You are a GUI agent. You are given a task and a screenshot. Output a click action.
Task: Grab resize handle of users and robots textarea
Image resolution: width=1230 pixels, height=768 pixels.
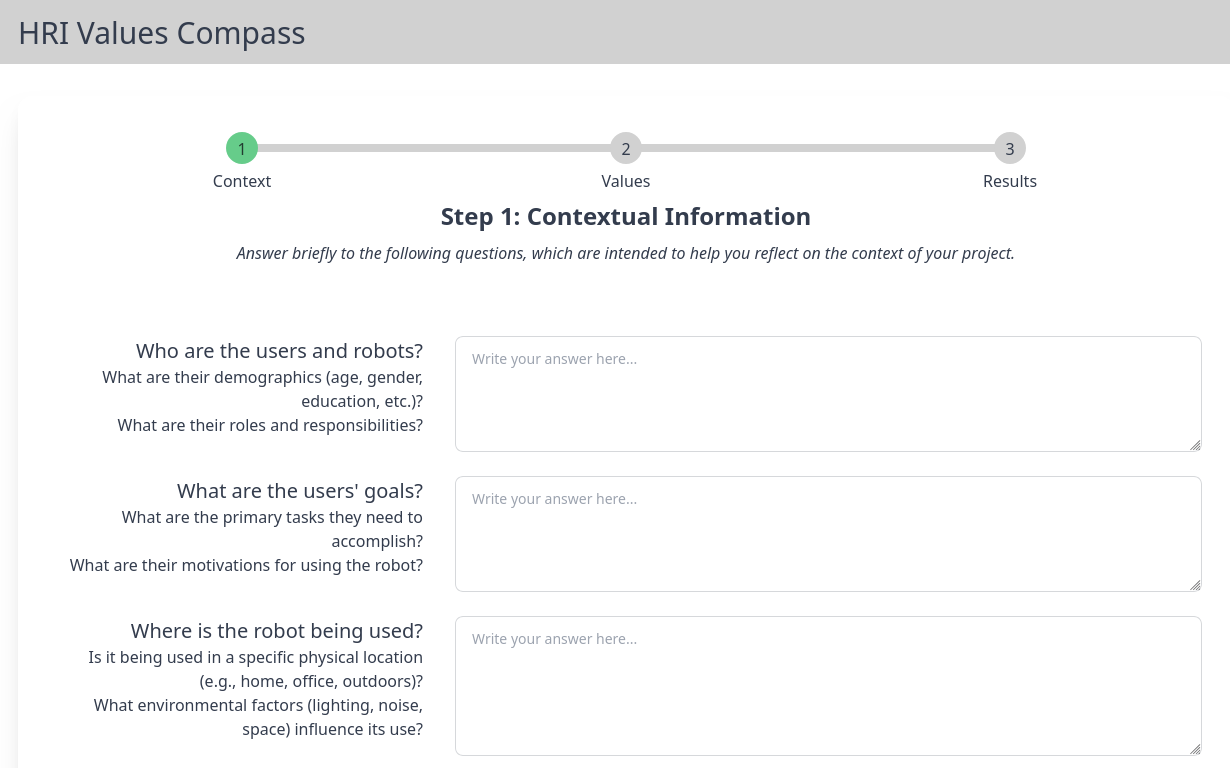click(1195, 445)
